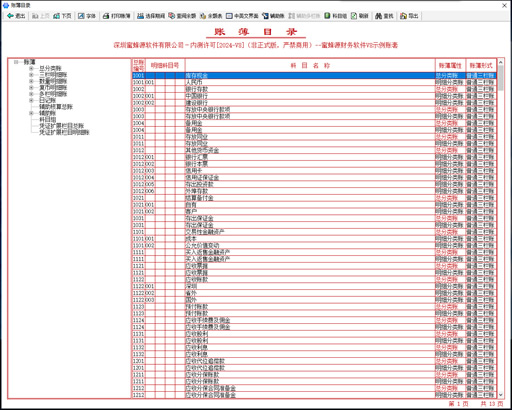Select the 1002 银行存款 row
The image size is (512, 410).
click(x=314, y=89)
